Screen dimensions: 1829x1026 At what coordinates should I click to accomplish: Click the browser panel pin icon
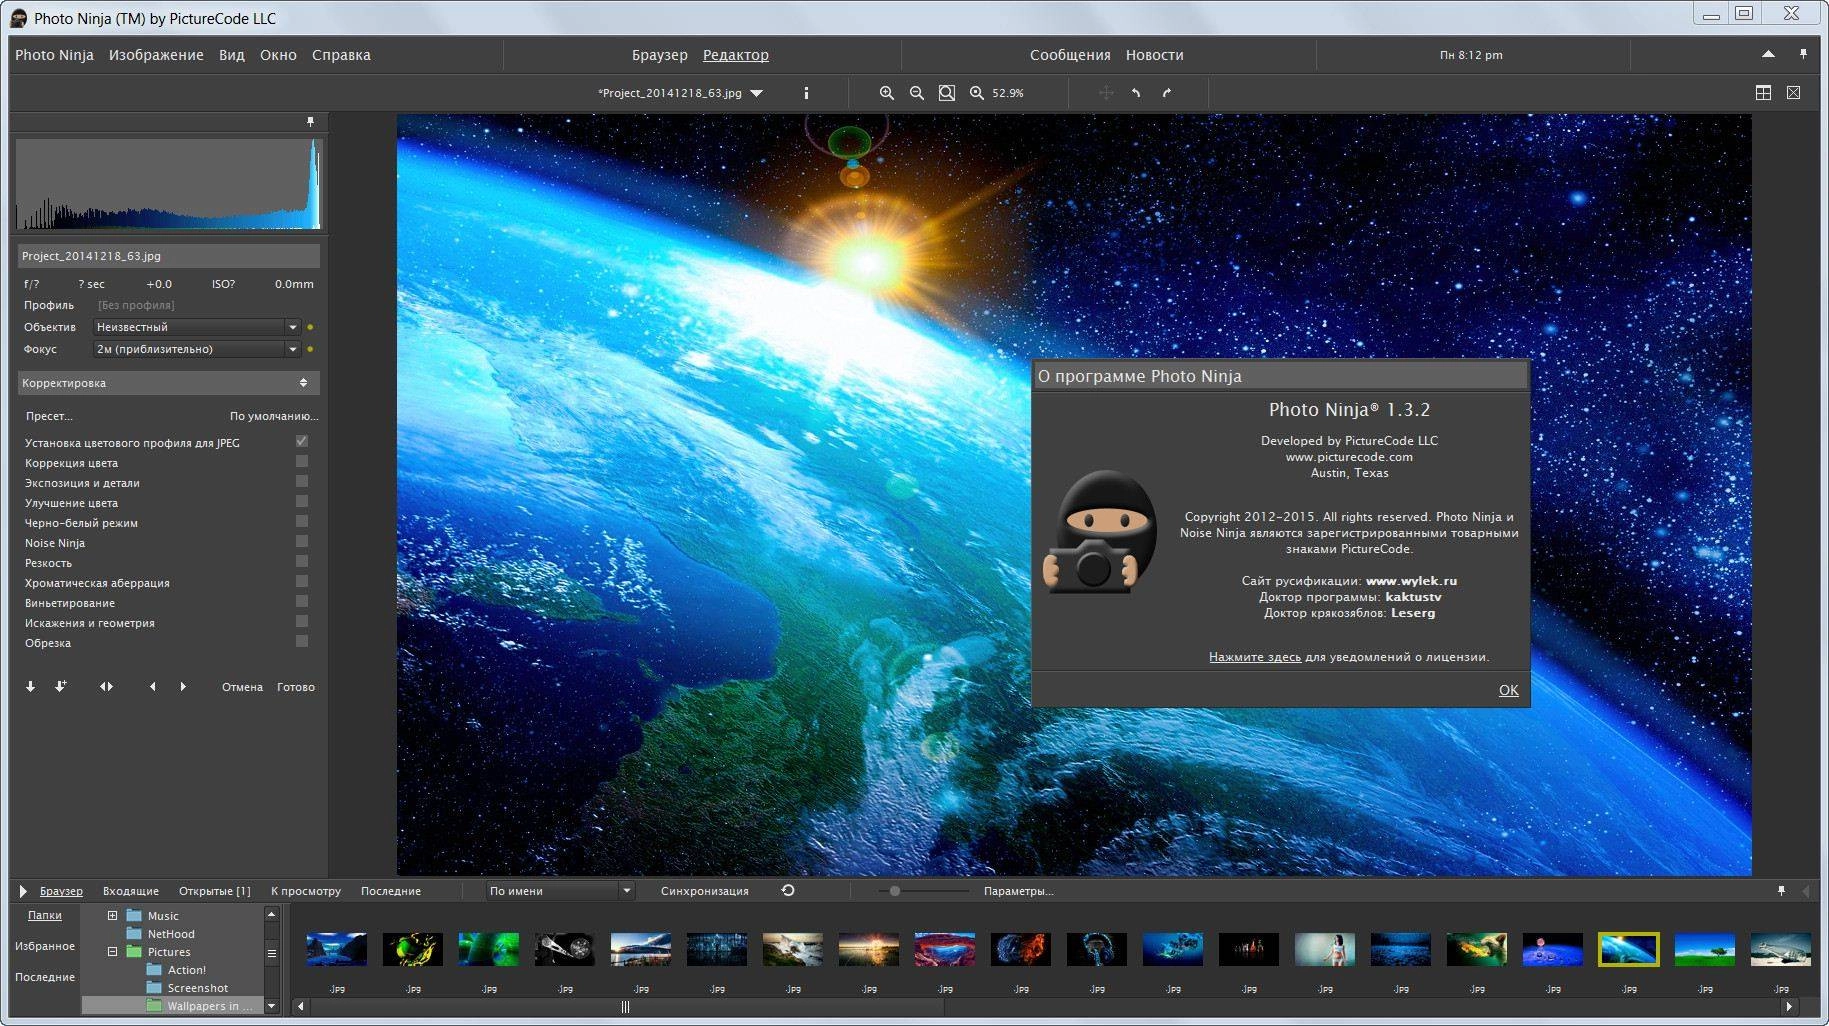click(x=1781, y=890)
